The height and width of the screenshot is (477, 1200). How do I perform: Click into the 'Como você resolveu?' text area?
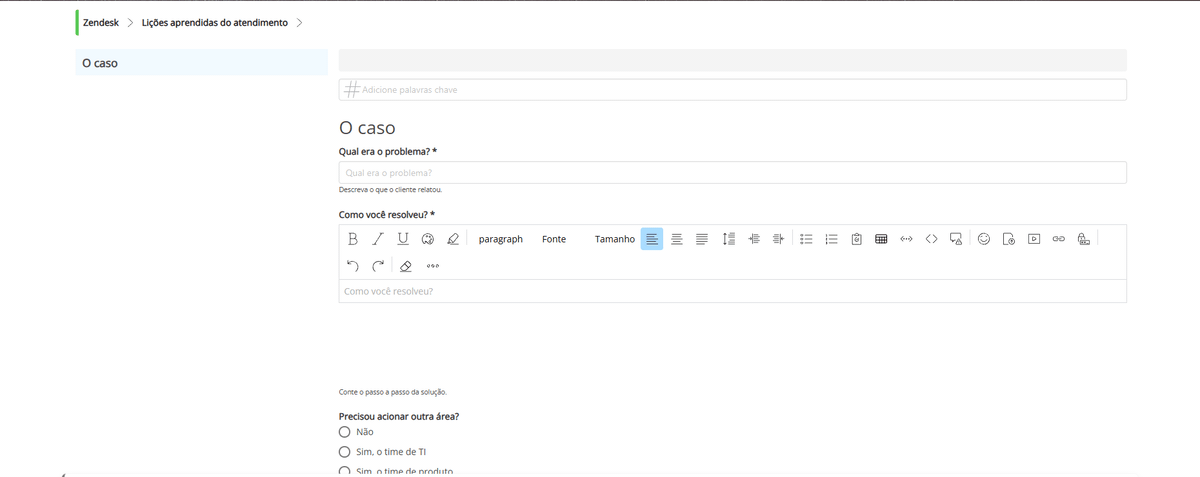(x=733, y=291)
